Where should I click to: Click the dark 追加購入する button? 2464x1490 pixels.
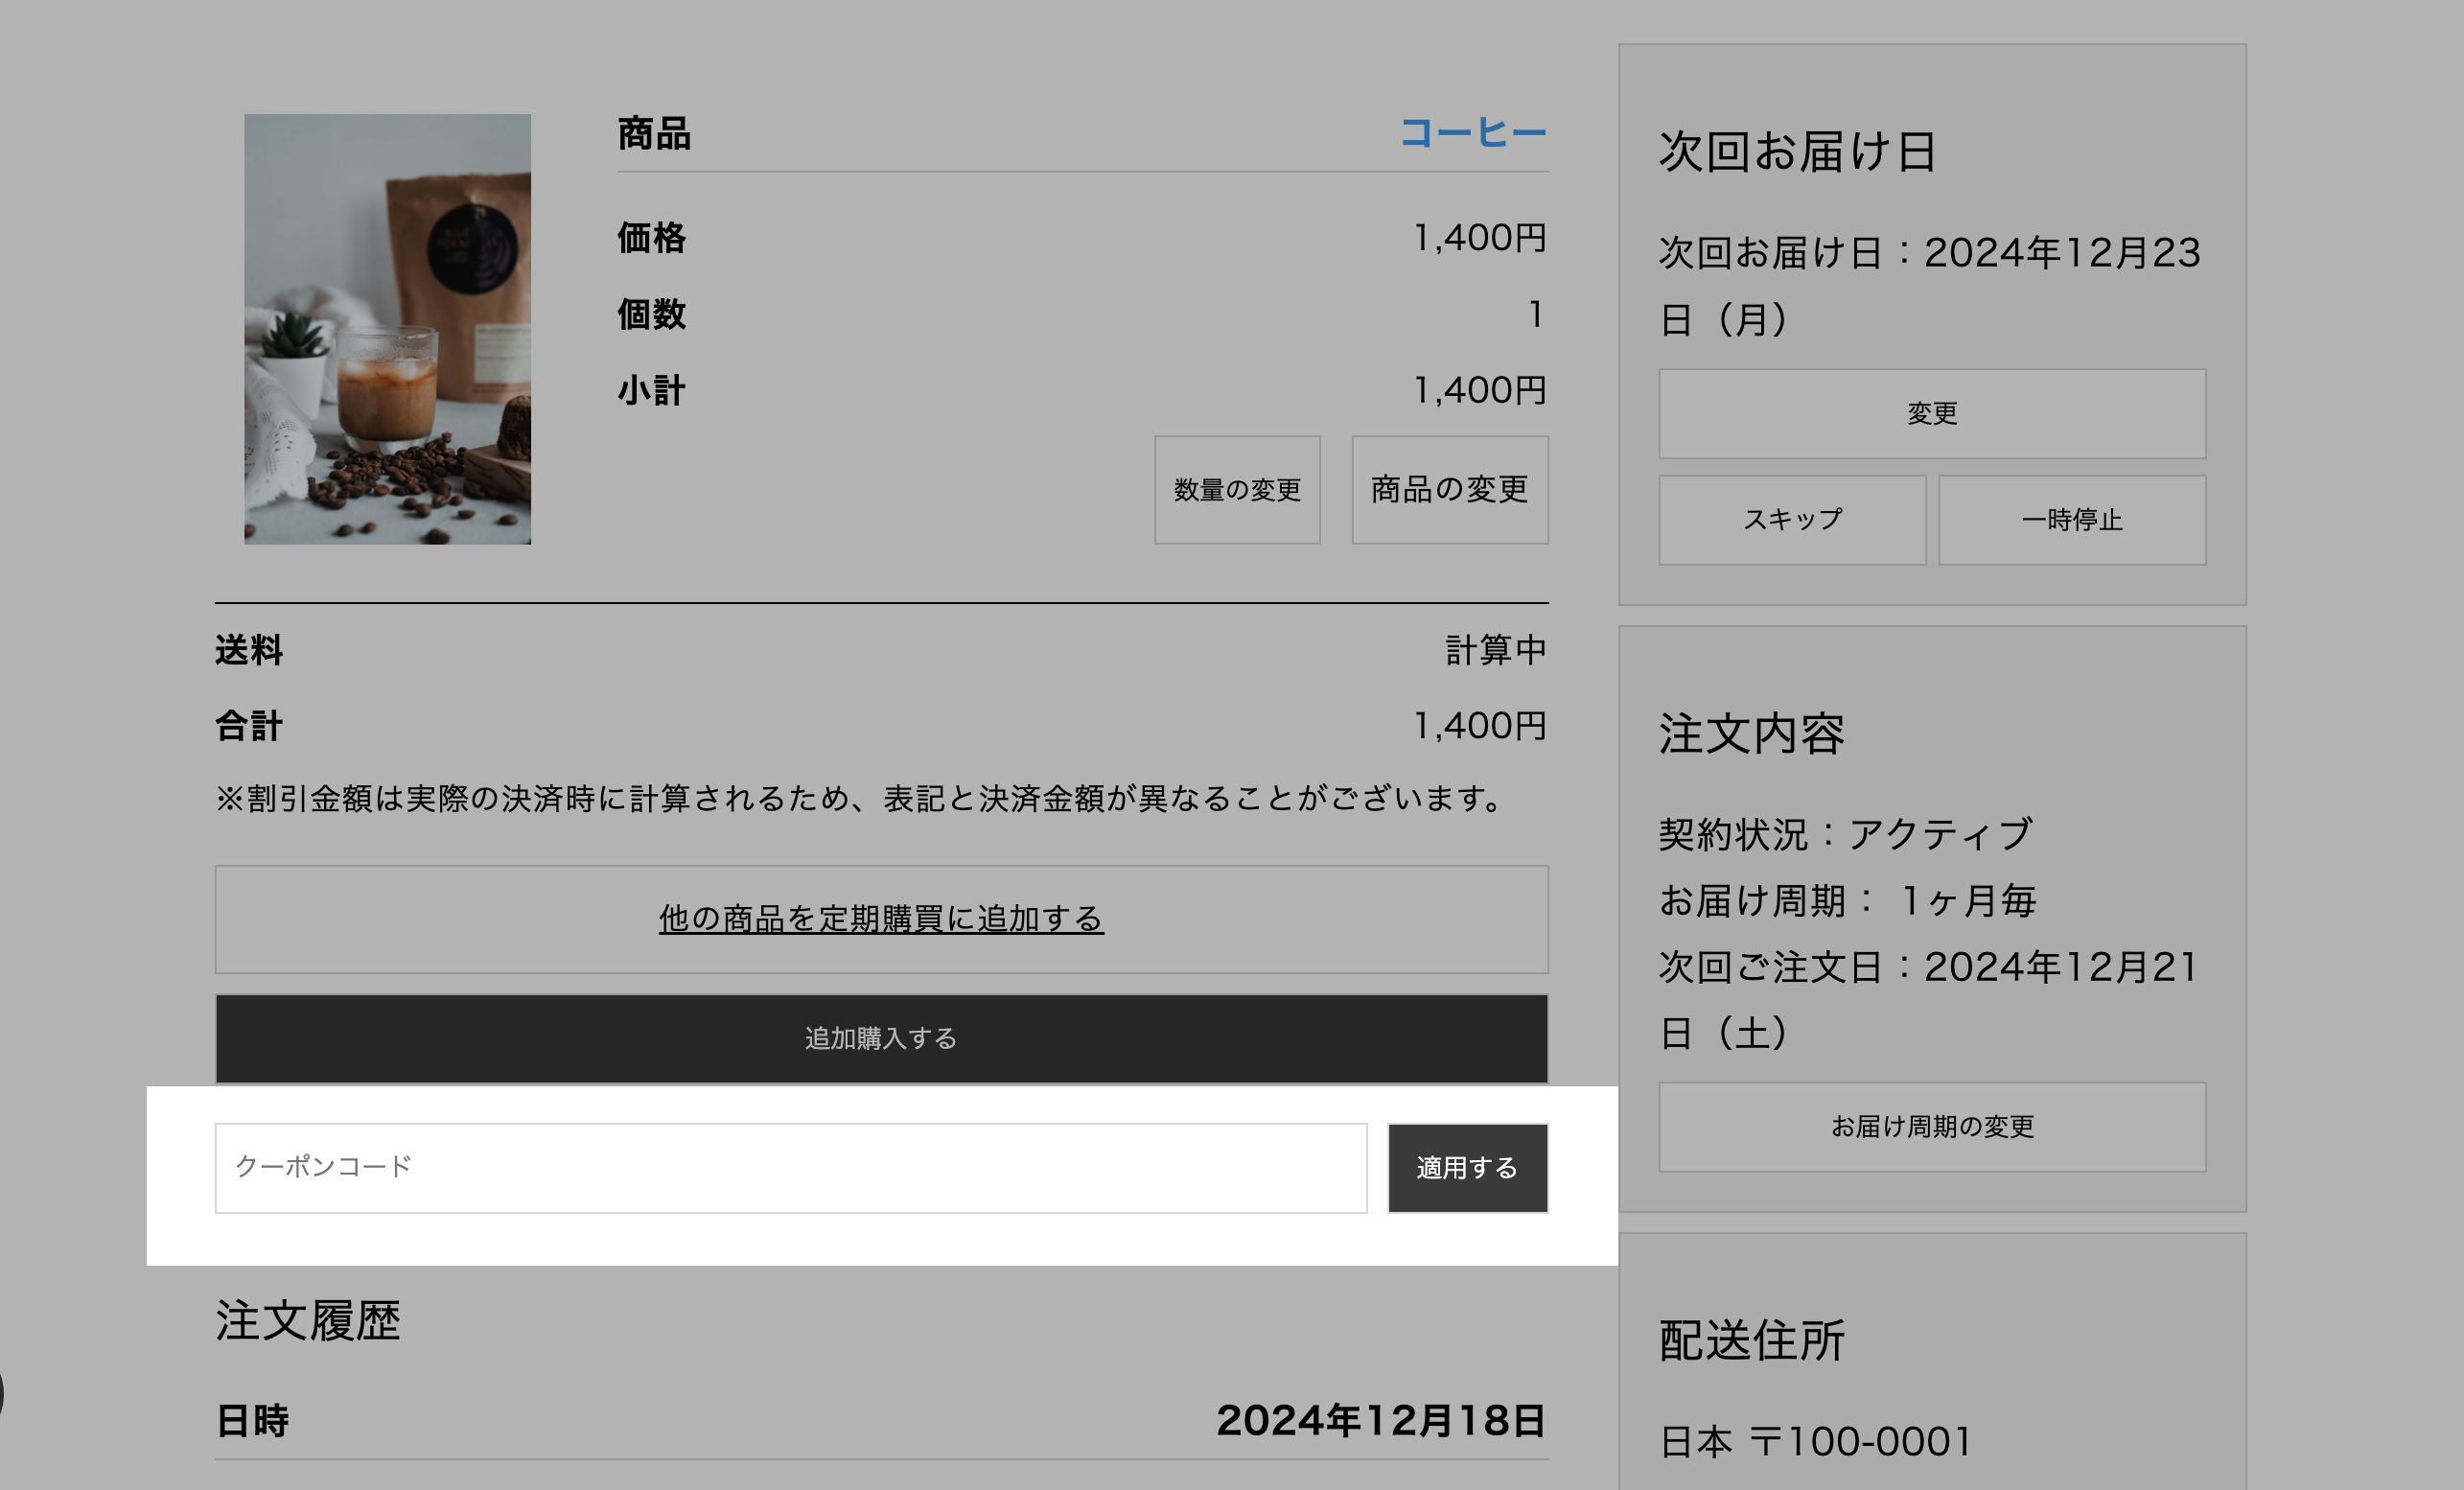pyautogui.click(x=880, y=1038)
